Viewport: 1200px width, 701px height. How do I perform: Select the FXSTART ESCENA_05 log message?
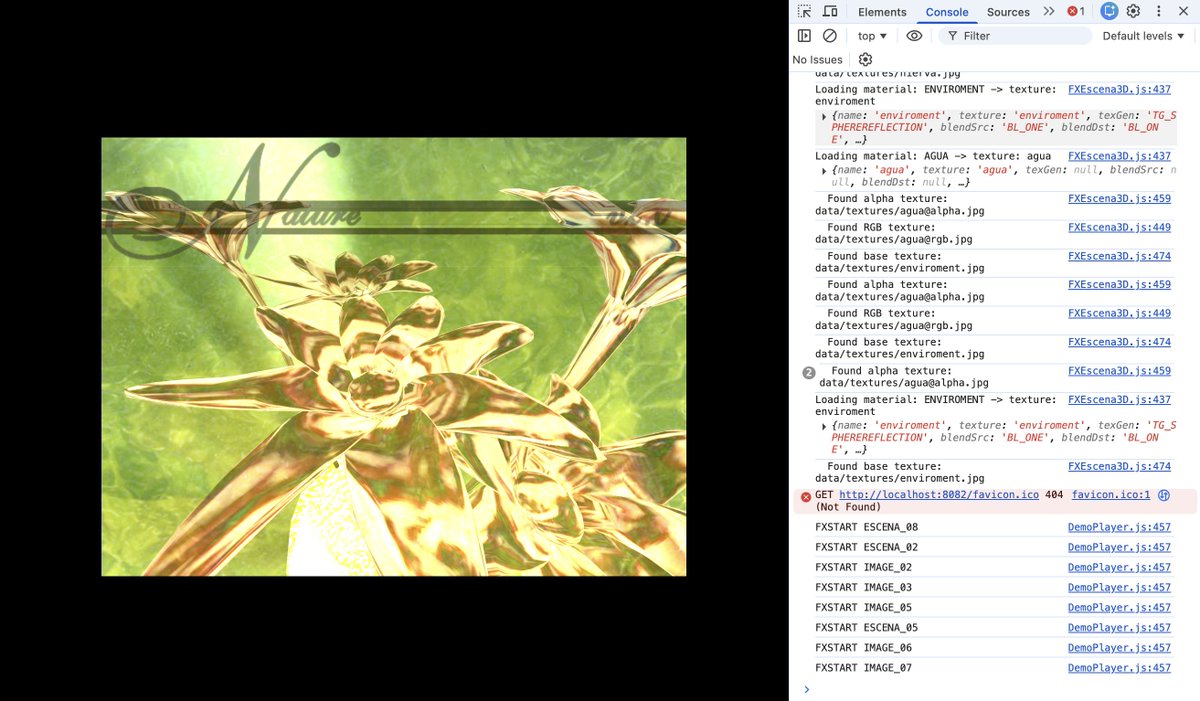point(866,628)
